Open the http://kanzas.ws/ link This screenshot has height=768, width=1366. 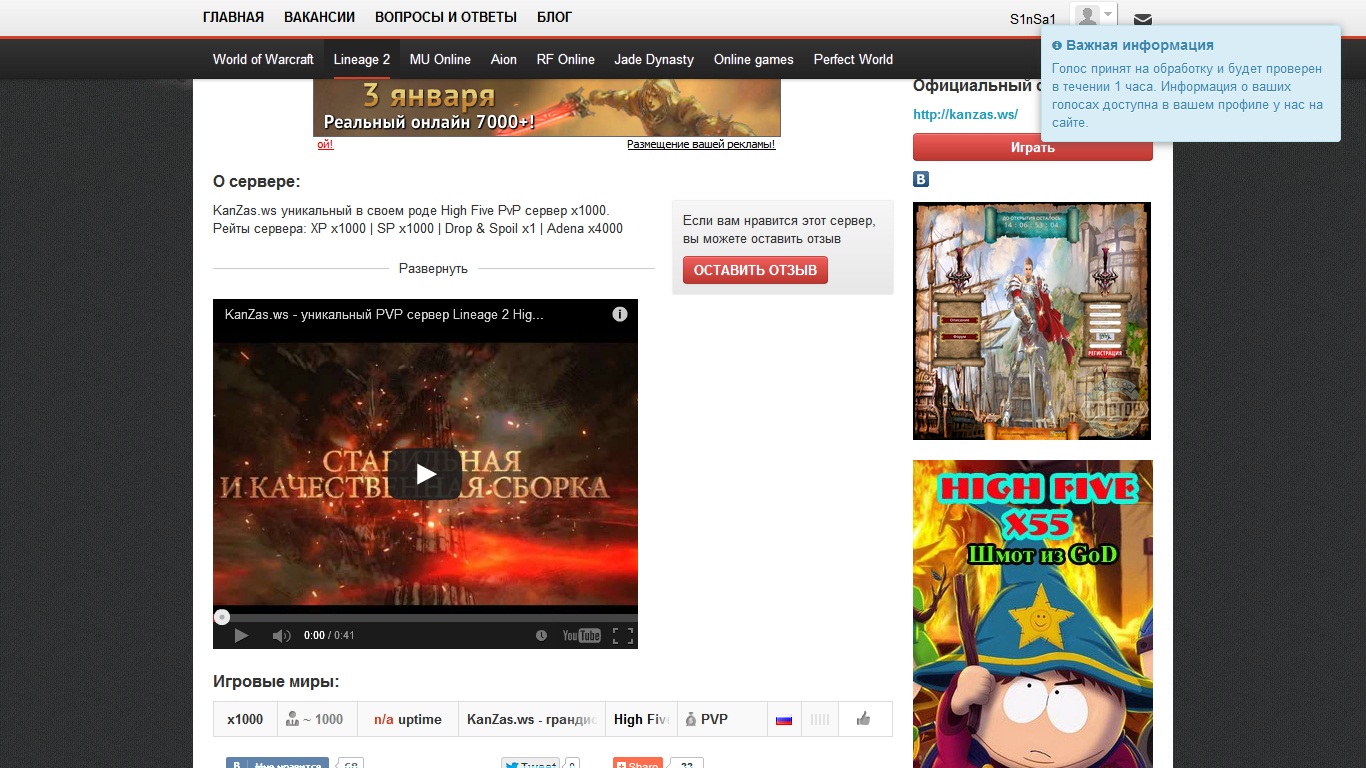coord(965,114)
